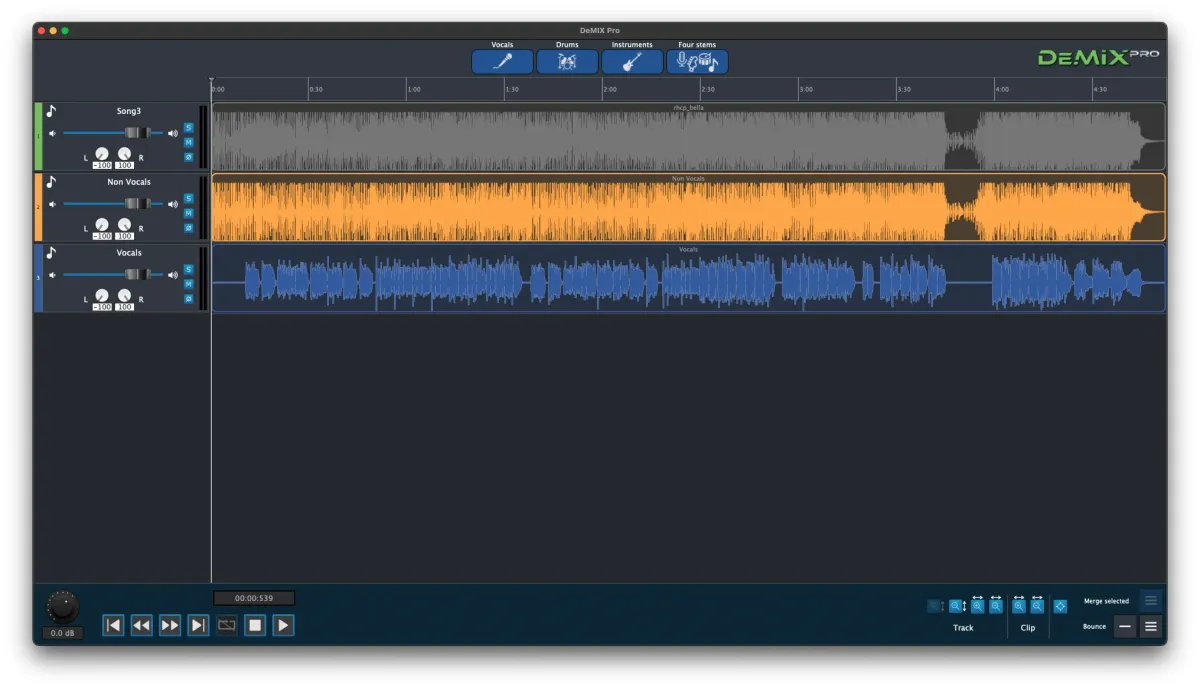Mute the Song3 track

(188, 142)
